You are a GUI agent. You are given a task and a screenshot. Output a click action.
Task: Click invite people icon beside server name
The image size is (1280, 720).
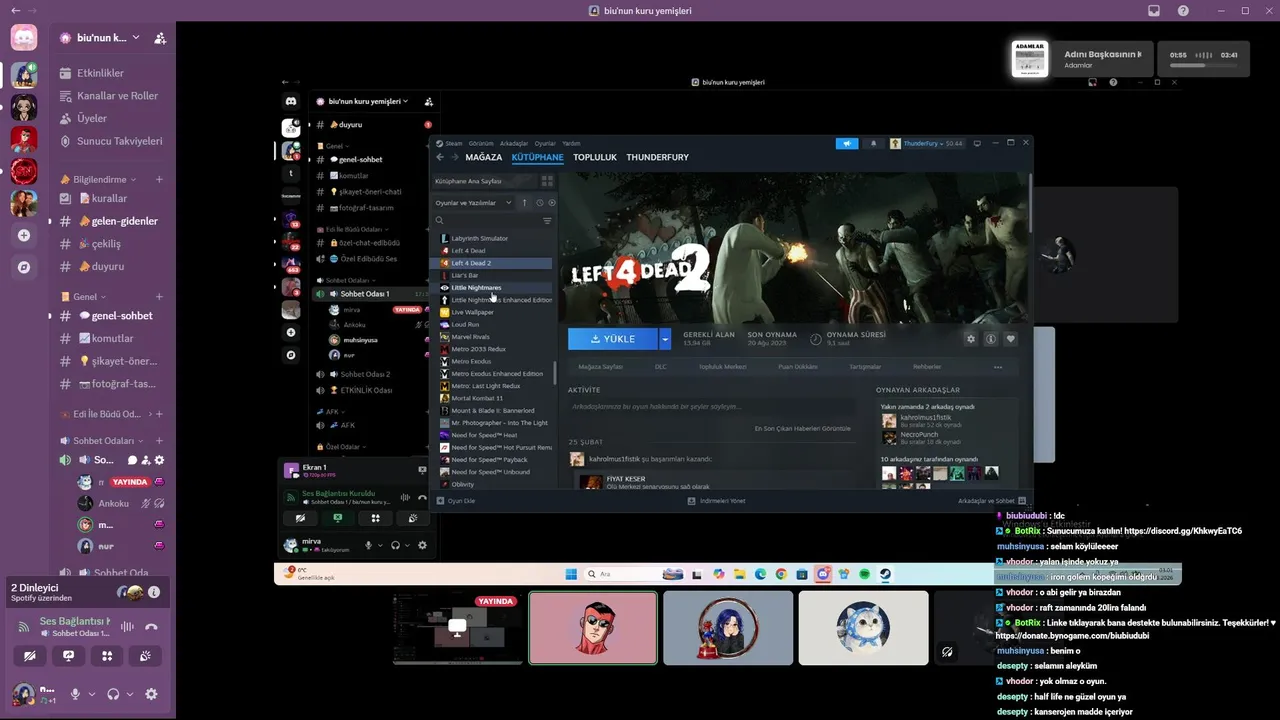160,38
